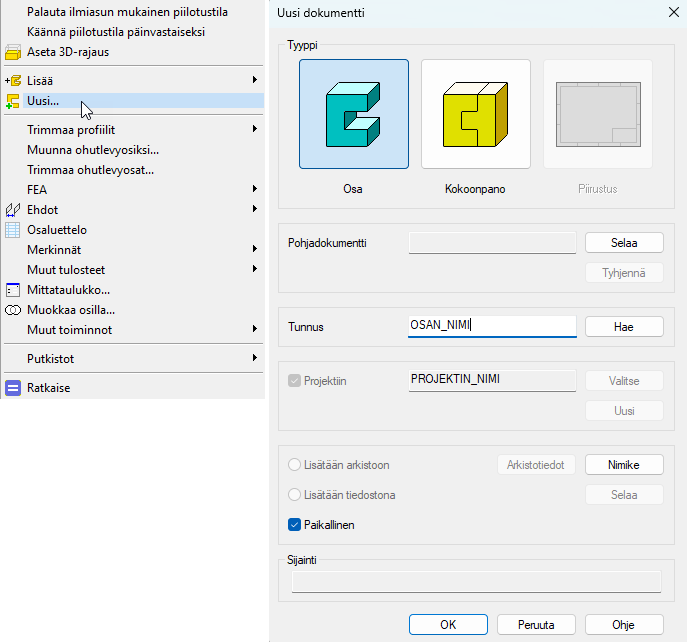Select the Lisätään tiedostona radio button
The height and width of the screenshot is (642, 687).
[295, 495]
